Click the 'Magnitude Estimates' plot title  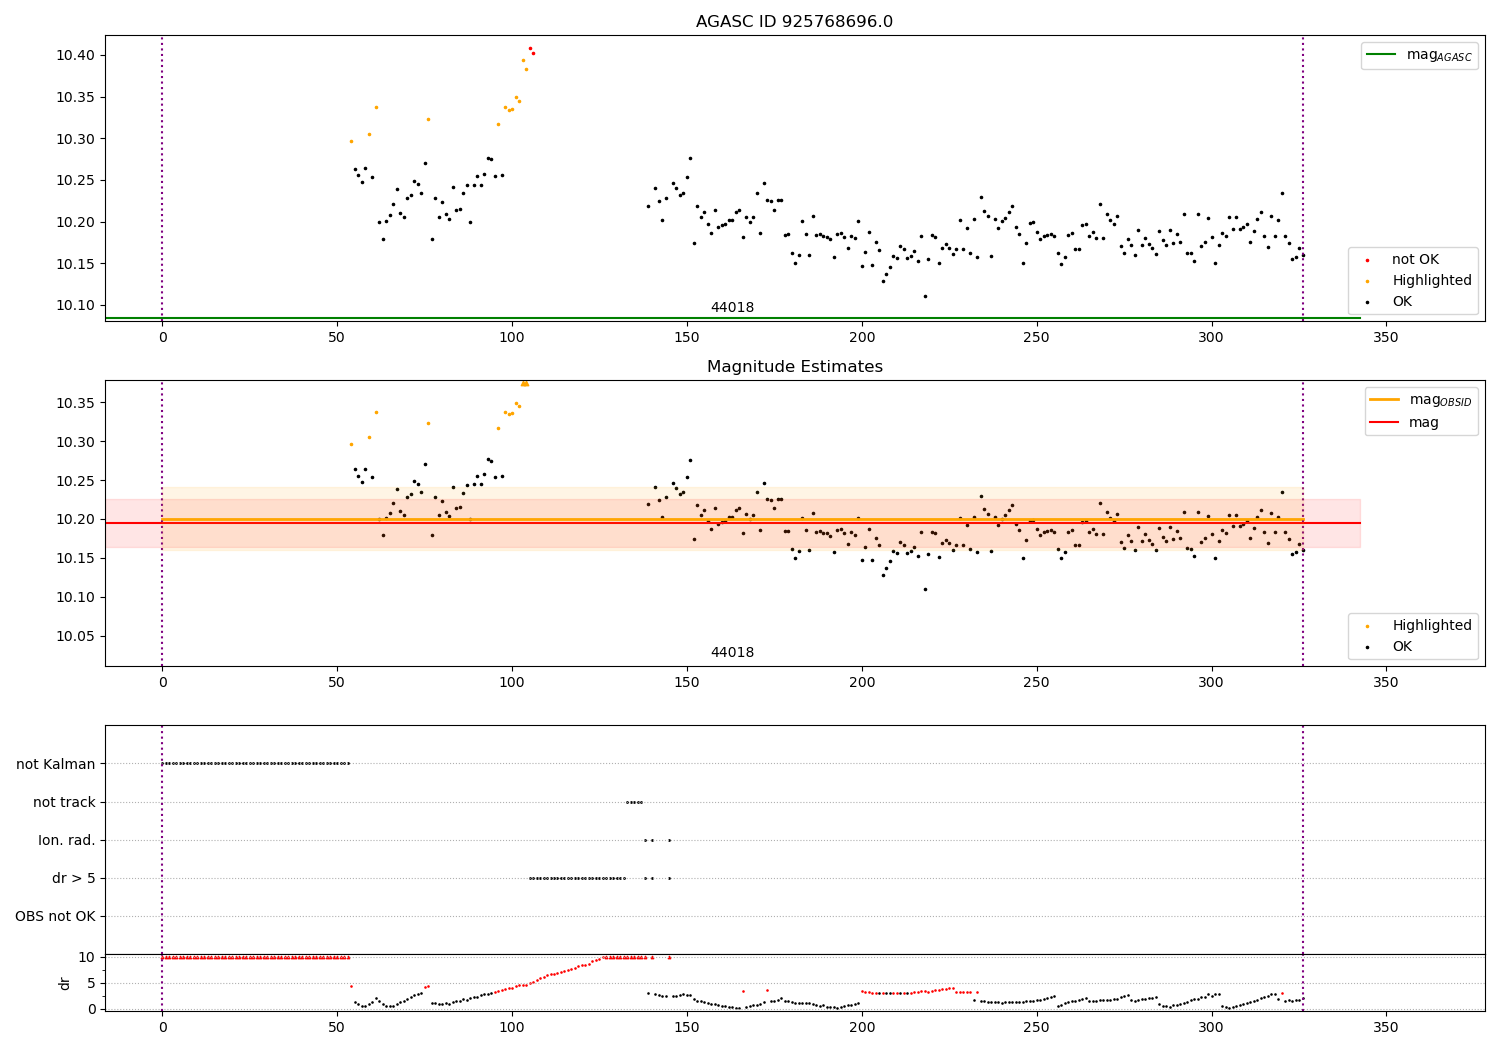click(794, 367)
